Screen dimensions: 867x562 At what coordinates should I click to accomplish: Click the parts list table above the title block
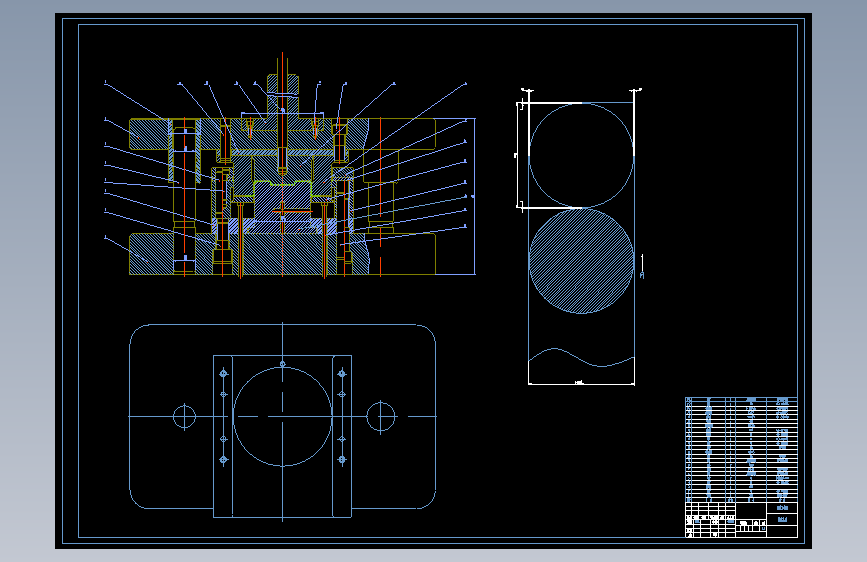[x=741, y=449]
